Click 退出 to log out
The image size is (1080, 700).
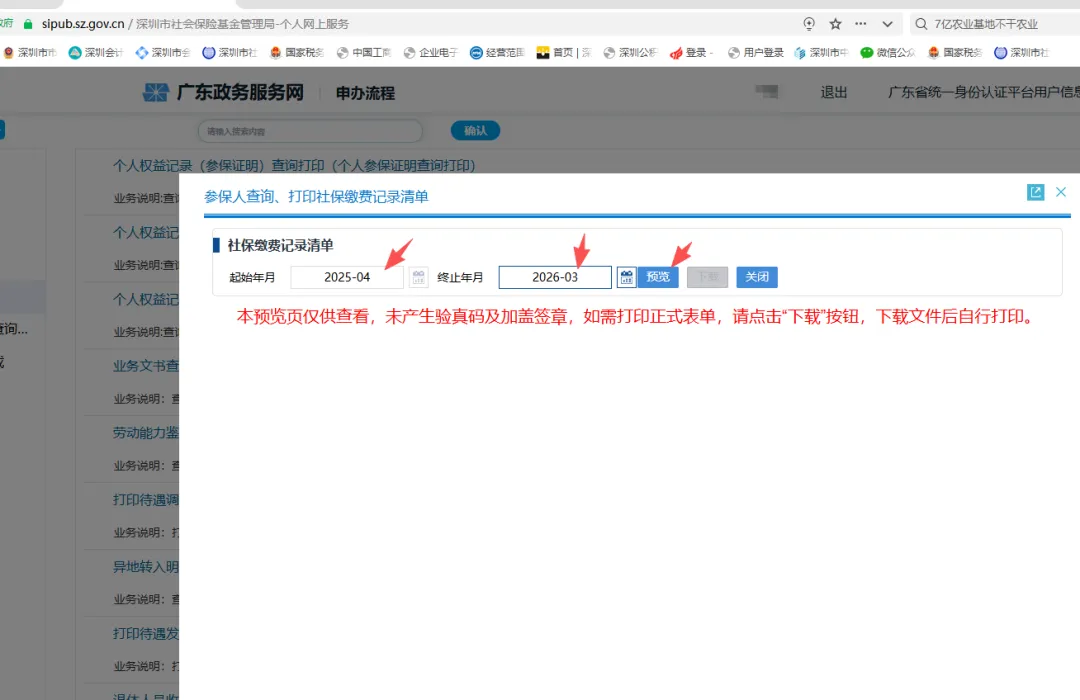833,92
